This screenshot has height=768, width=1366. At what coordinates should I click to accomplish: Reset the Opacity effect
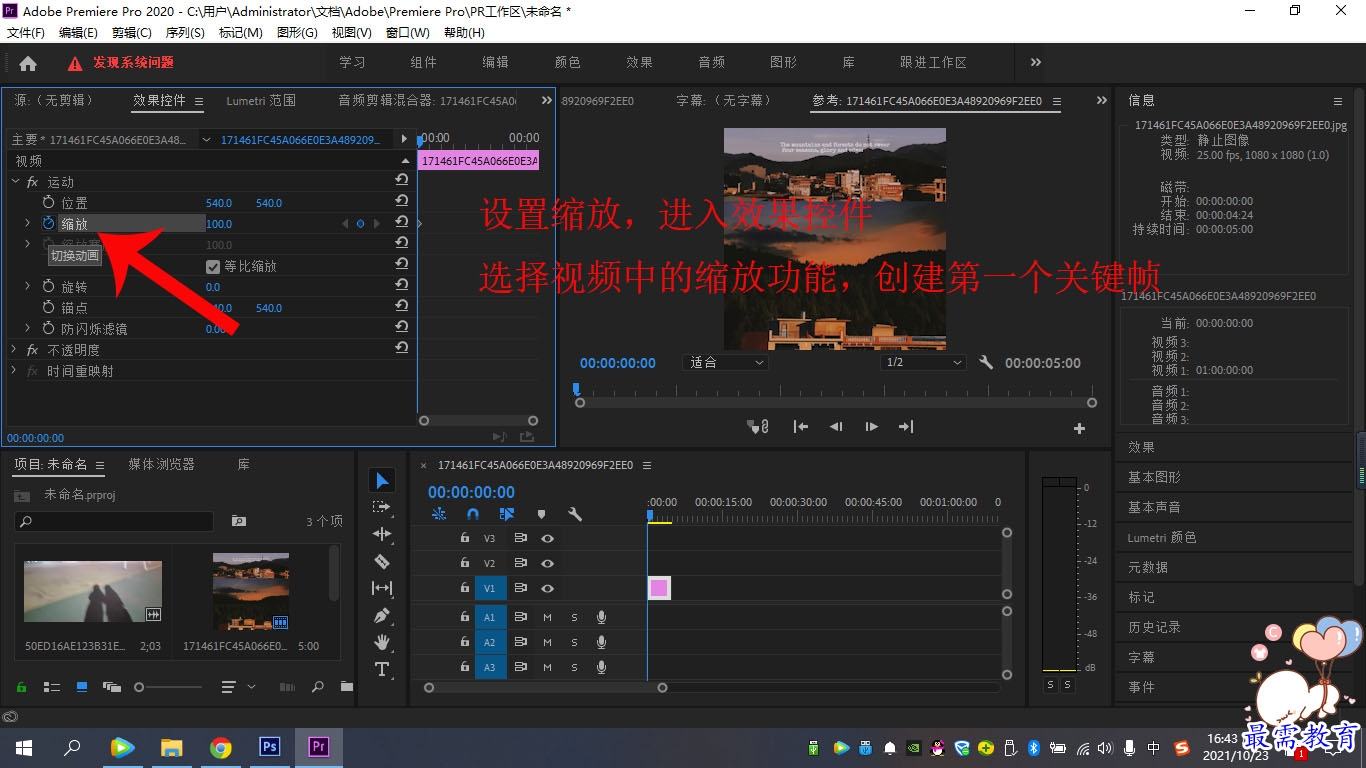coord(401,348)
